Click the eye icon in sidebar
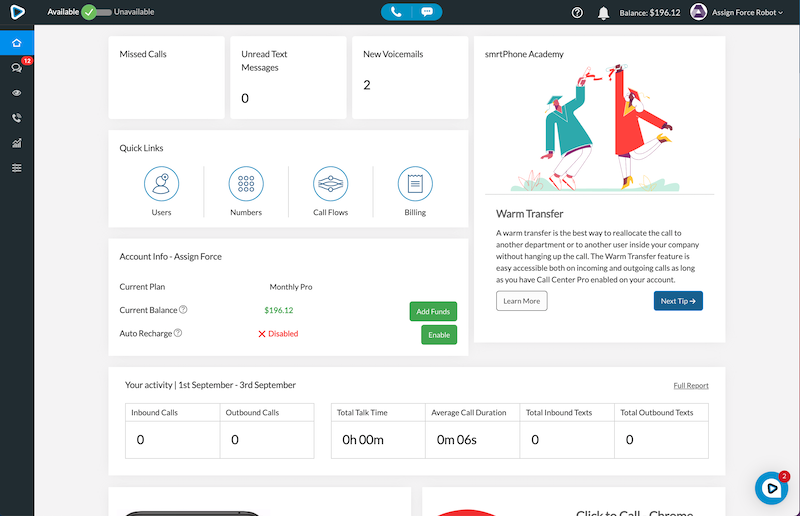This screenshot has height=516, width=800. (x=16, y=93)
